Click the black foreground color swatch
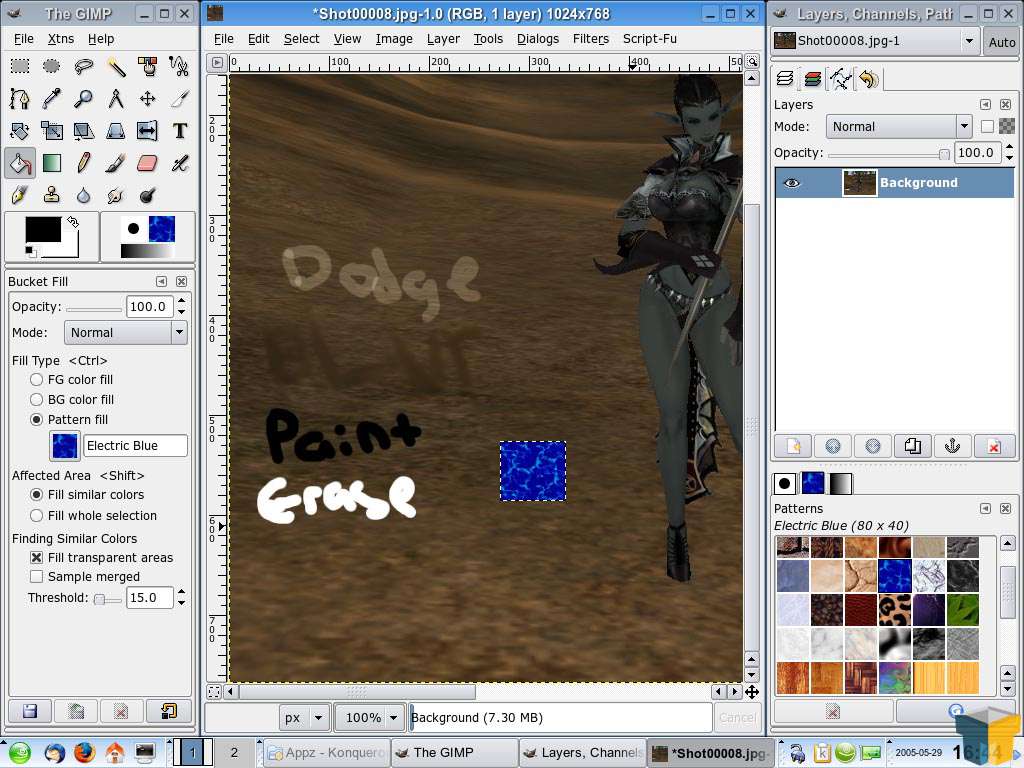This screenshot has height=768, width=1024. point(43,230)
